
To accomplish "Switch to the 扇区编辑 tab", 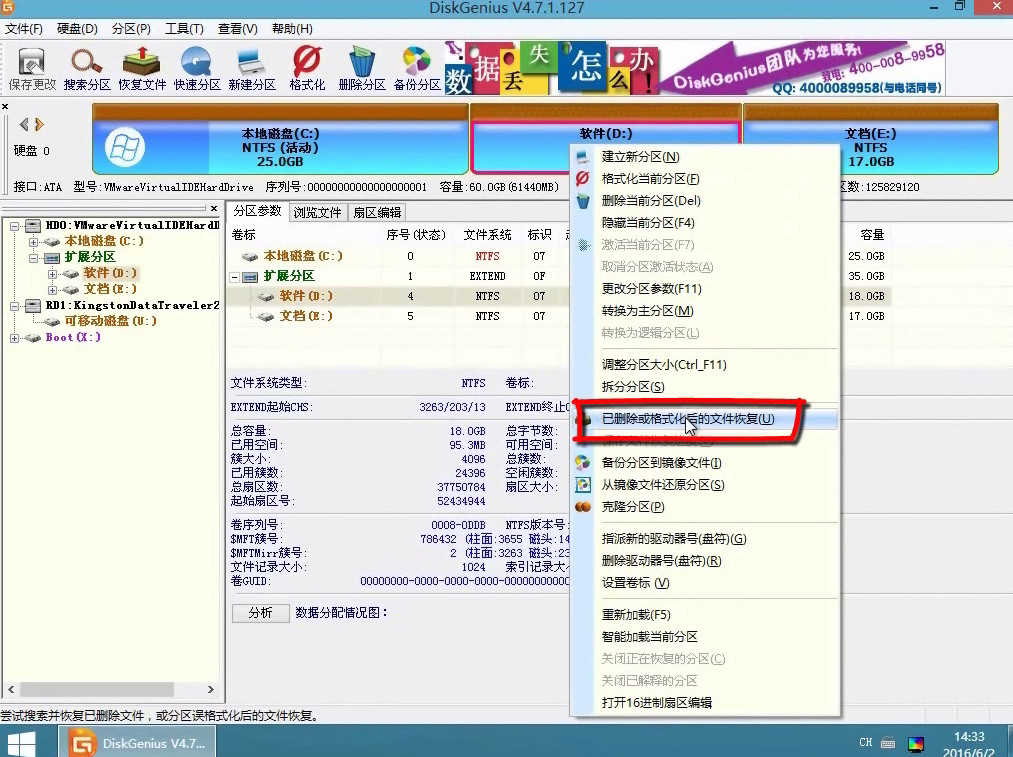I will click(x=377, y=213).
